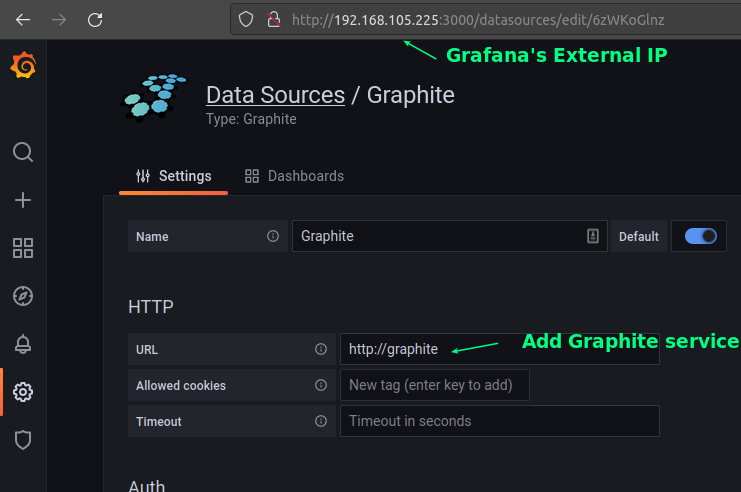Open Configuration gear icon

point(23,392)
